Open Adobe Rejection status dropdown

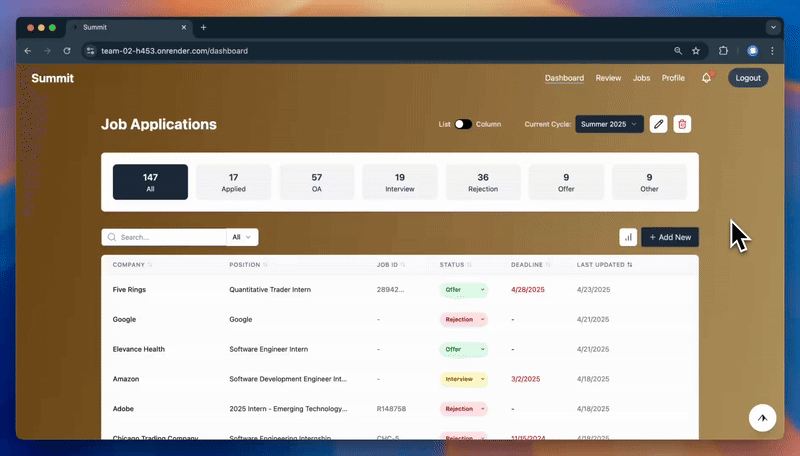464,409
